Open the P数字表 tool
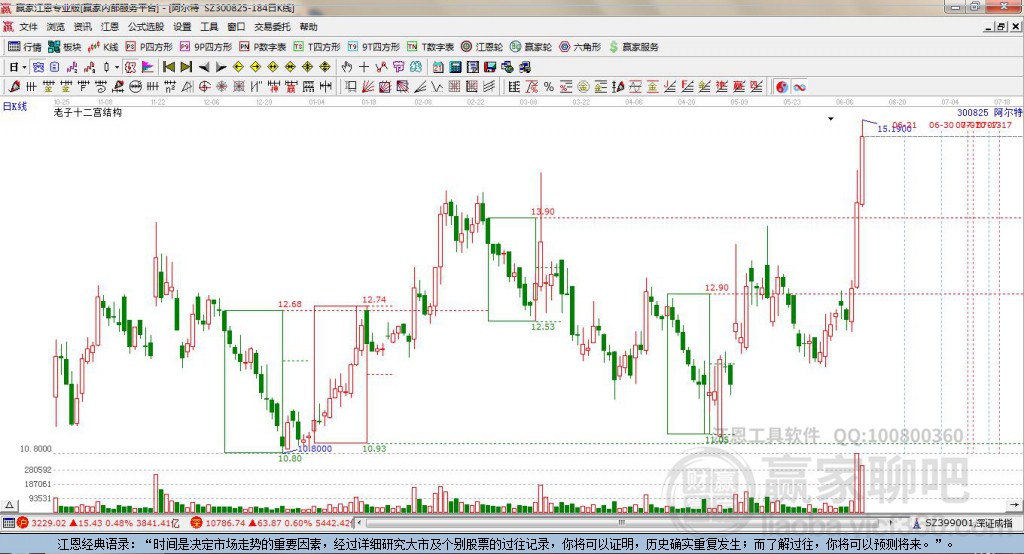Image resolution: width=1024 pixels, height=554 pixels. click(x=263, y=46)
